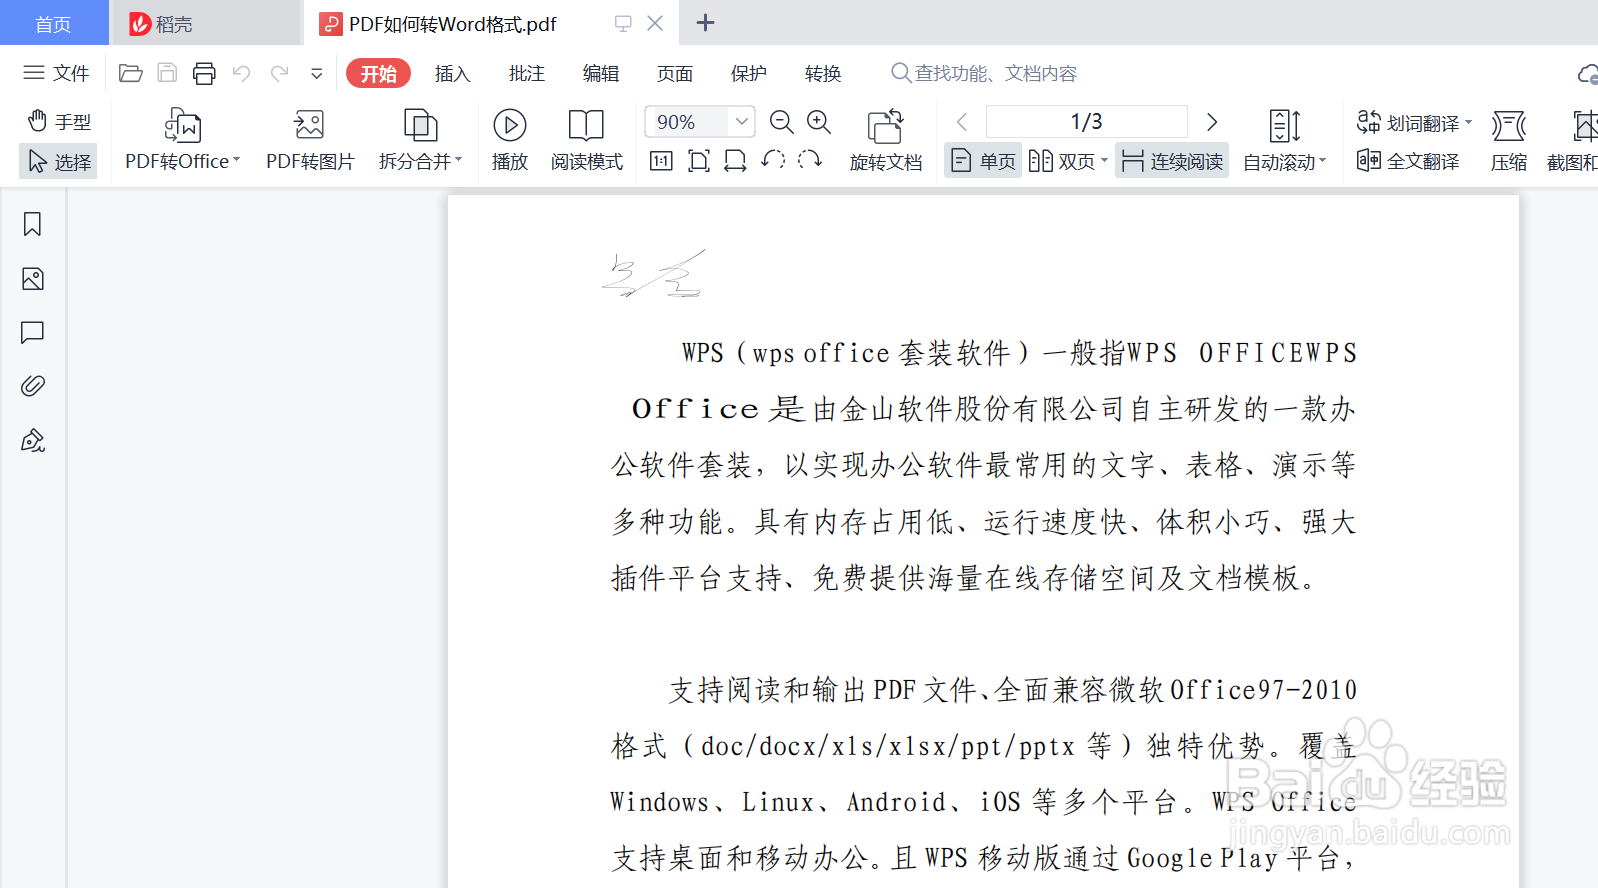Open comments panel in sidebar
Viewport: 1598px width, 888px height.
click(32, 332)
